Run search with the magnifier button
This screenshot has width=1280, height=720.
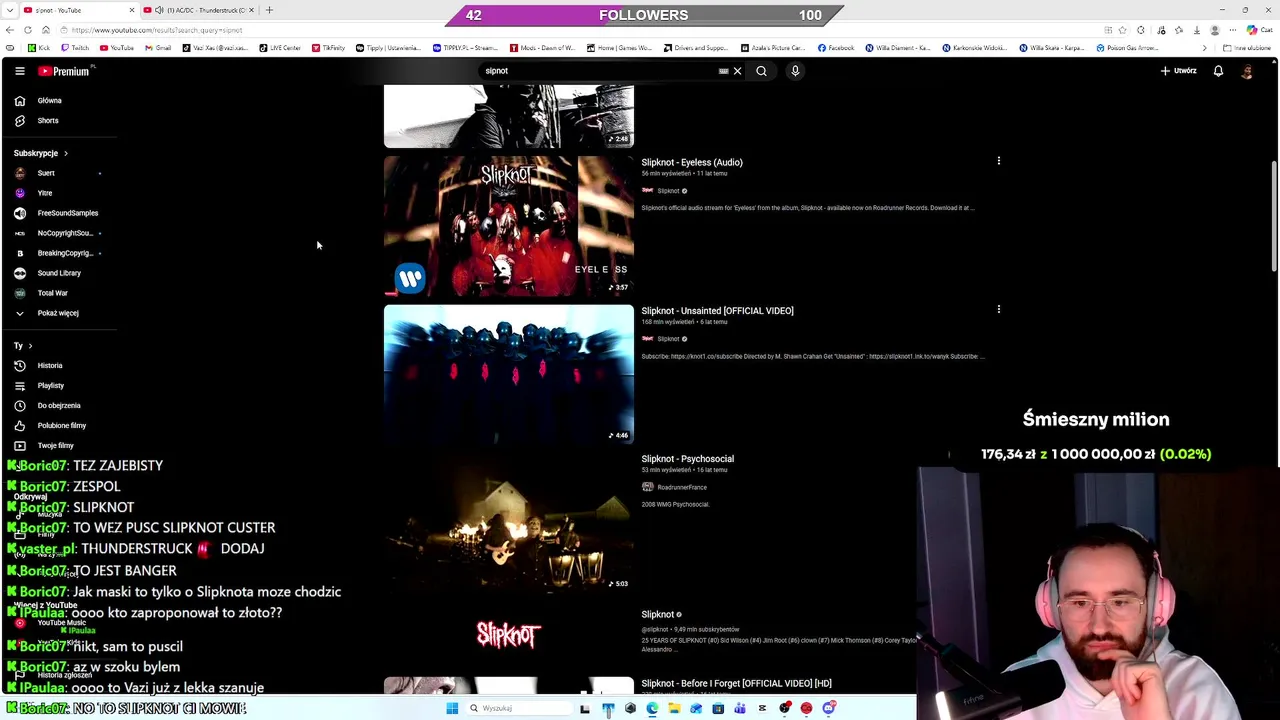coord(761,71)
